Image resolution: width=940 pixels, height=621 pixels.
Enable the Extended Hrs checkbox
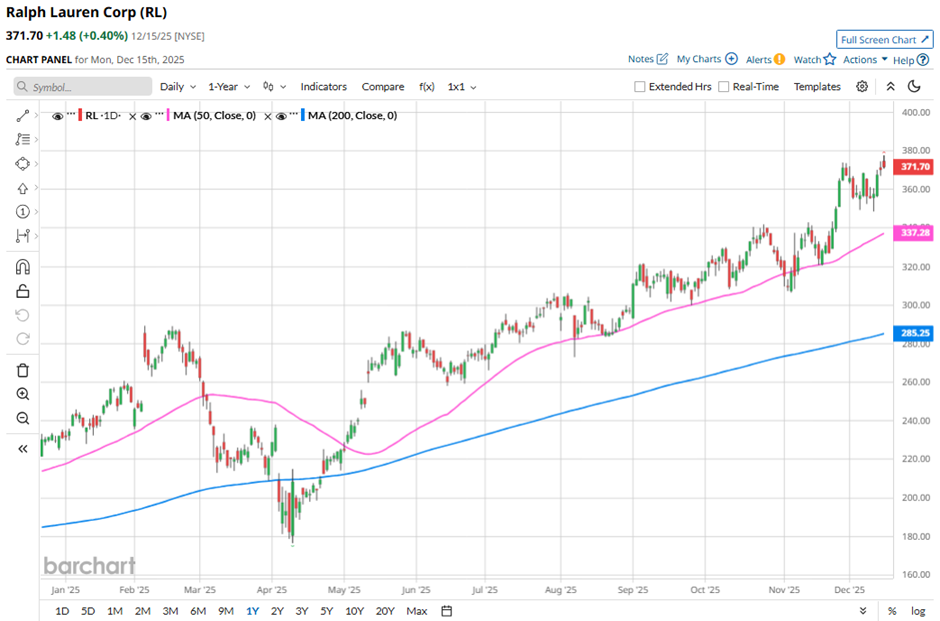(640, 87)
